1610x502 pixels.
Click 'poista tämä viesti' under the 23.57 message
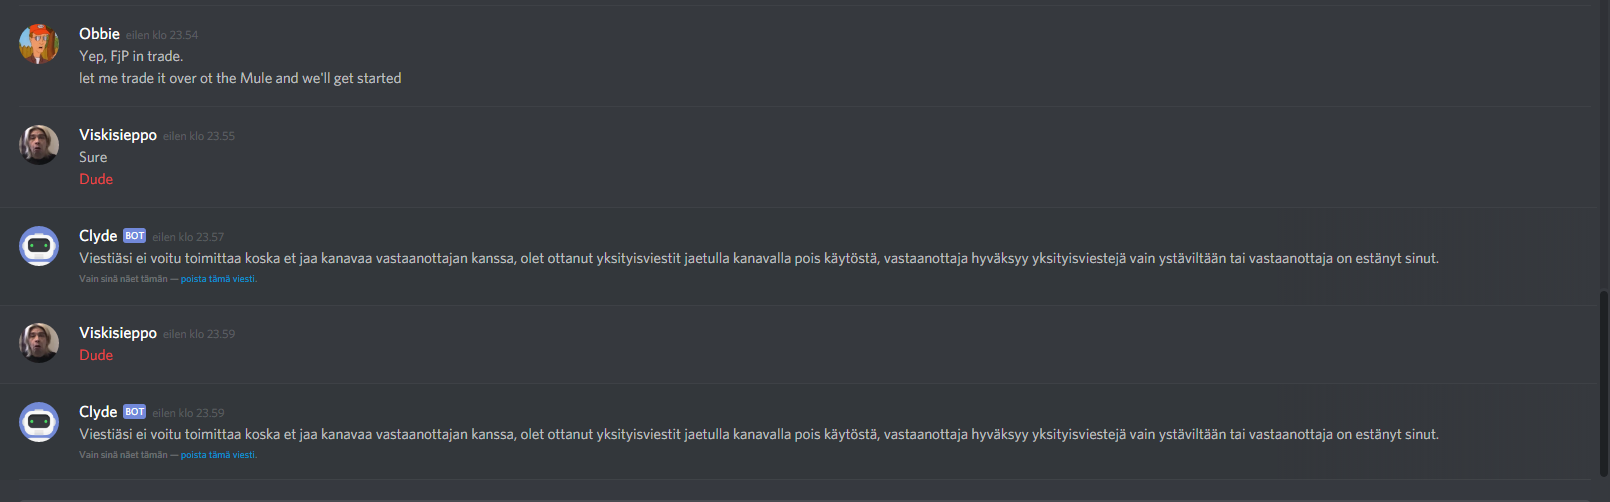(x=218, y=279)
